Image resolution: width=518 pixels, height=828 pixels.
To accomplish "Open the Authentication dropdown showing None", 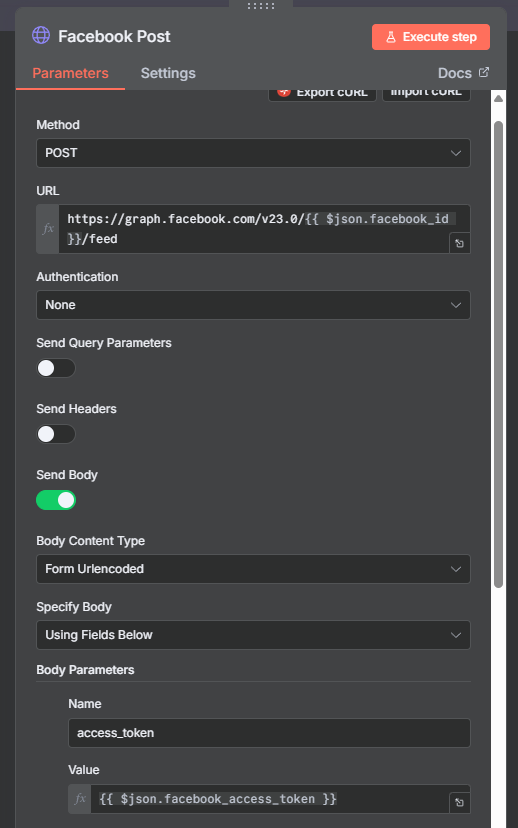I will point(253,305).
